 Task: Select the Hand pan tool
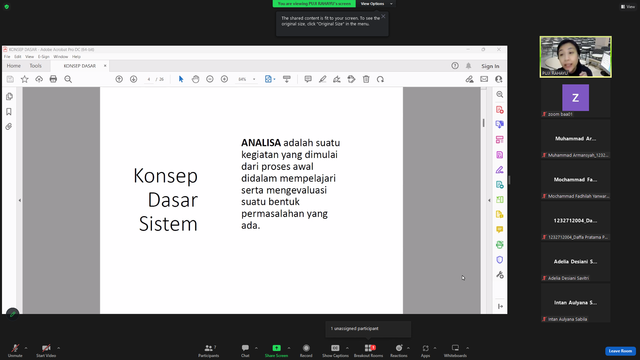point(196,79)
